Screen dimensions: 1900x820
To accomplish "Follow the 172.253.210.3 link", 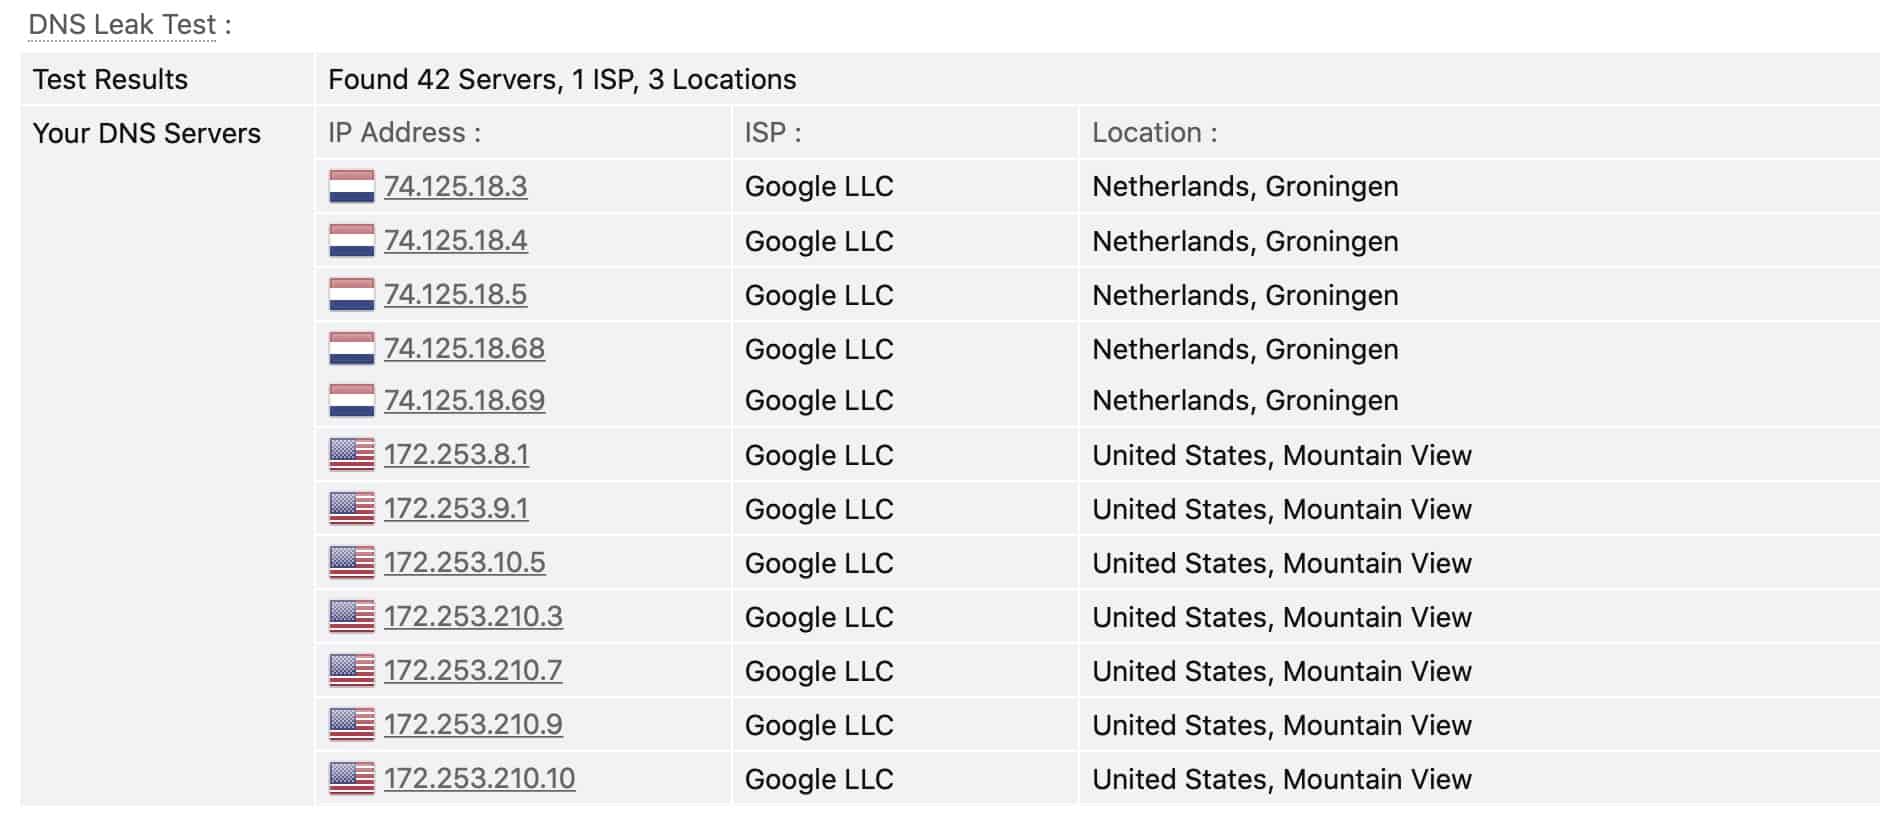I will click(x=473, y=616).
